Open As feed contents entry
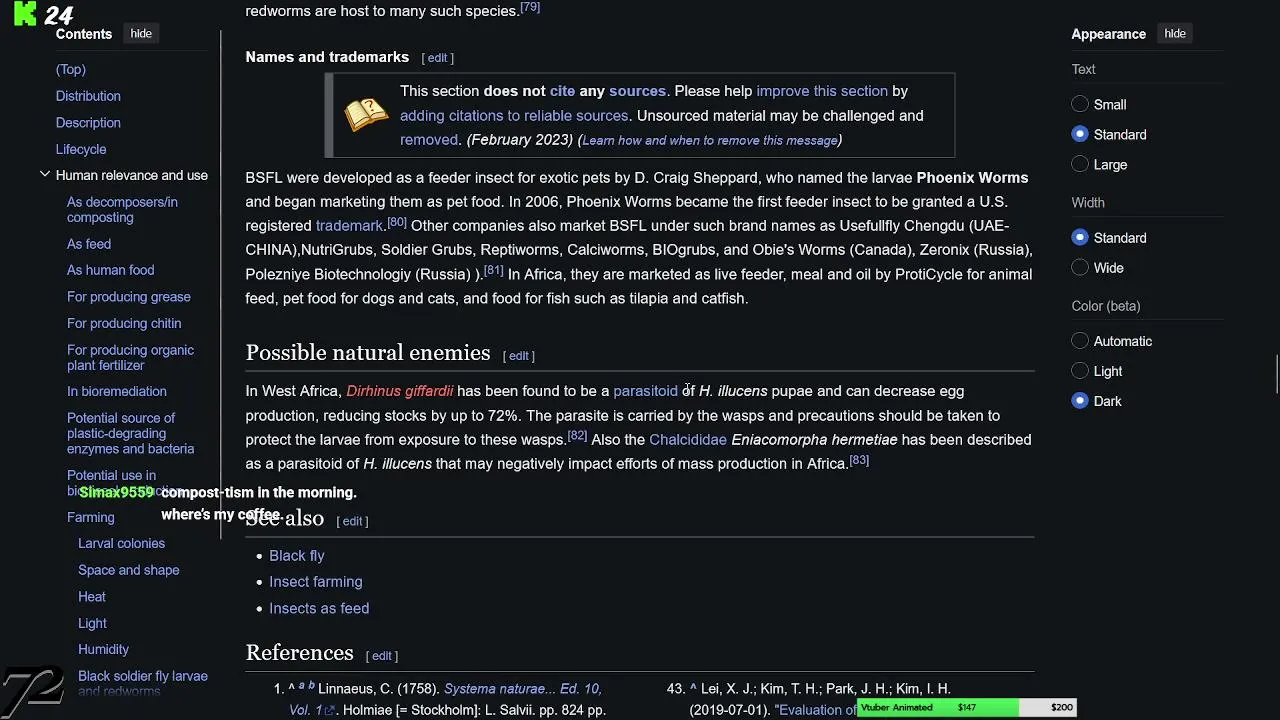The height and width of the screenshot is (720, 1280). point(89,244)
